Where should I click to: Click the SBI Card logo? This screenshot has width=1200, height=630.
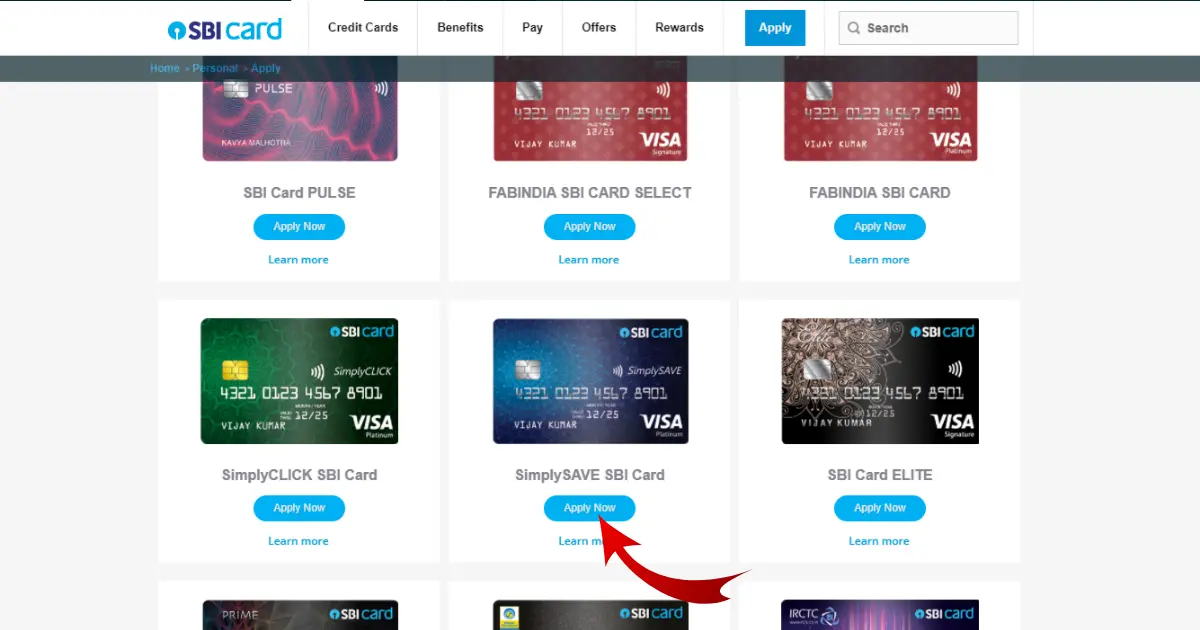coord(225,29)
